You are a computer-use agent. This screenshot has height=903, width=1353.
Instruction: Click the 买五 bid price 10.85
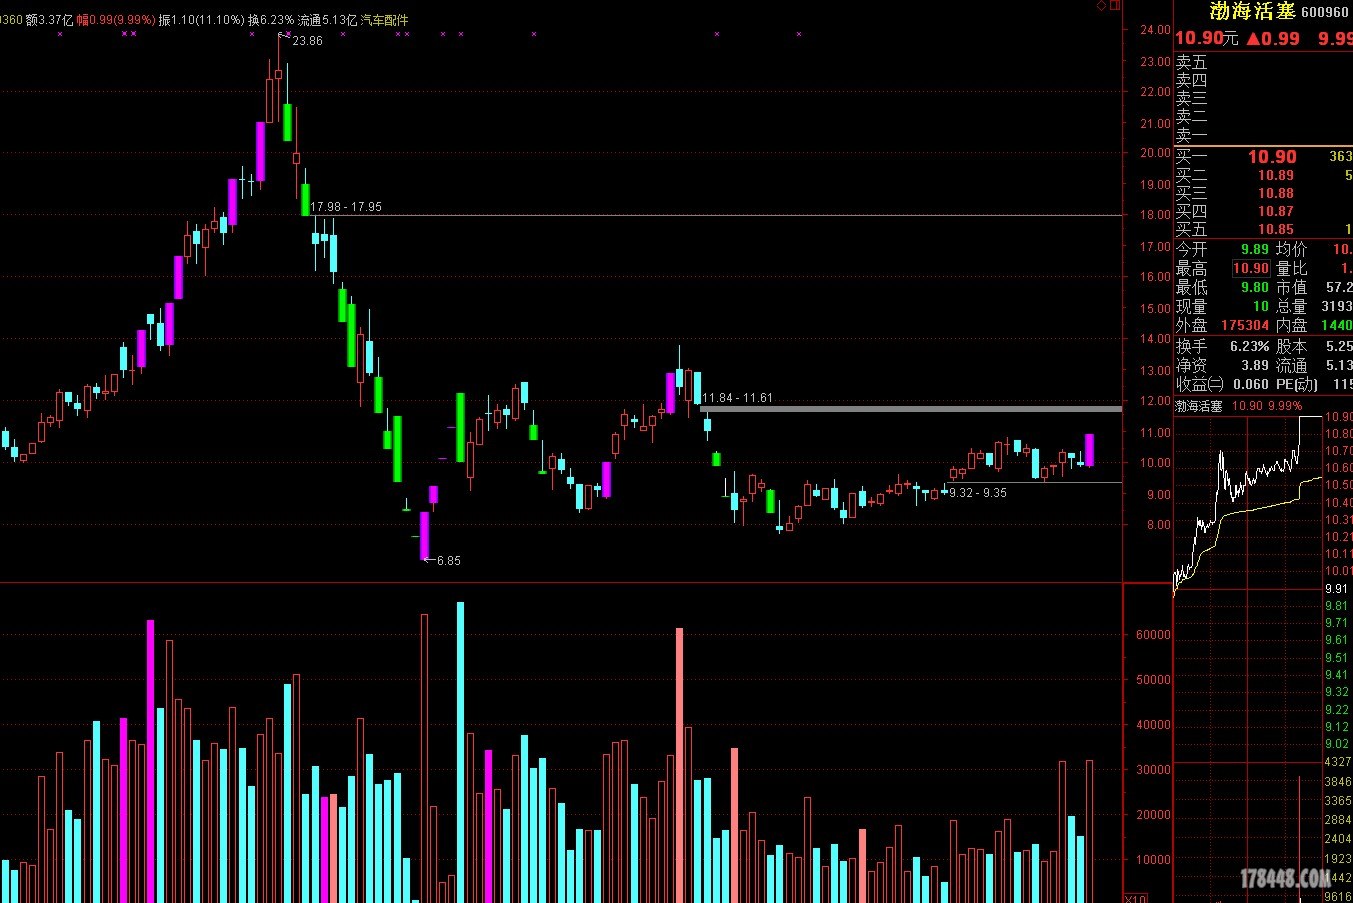(x=1275, y=229)
